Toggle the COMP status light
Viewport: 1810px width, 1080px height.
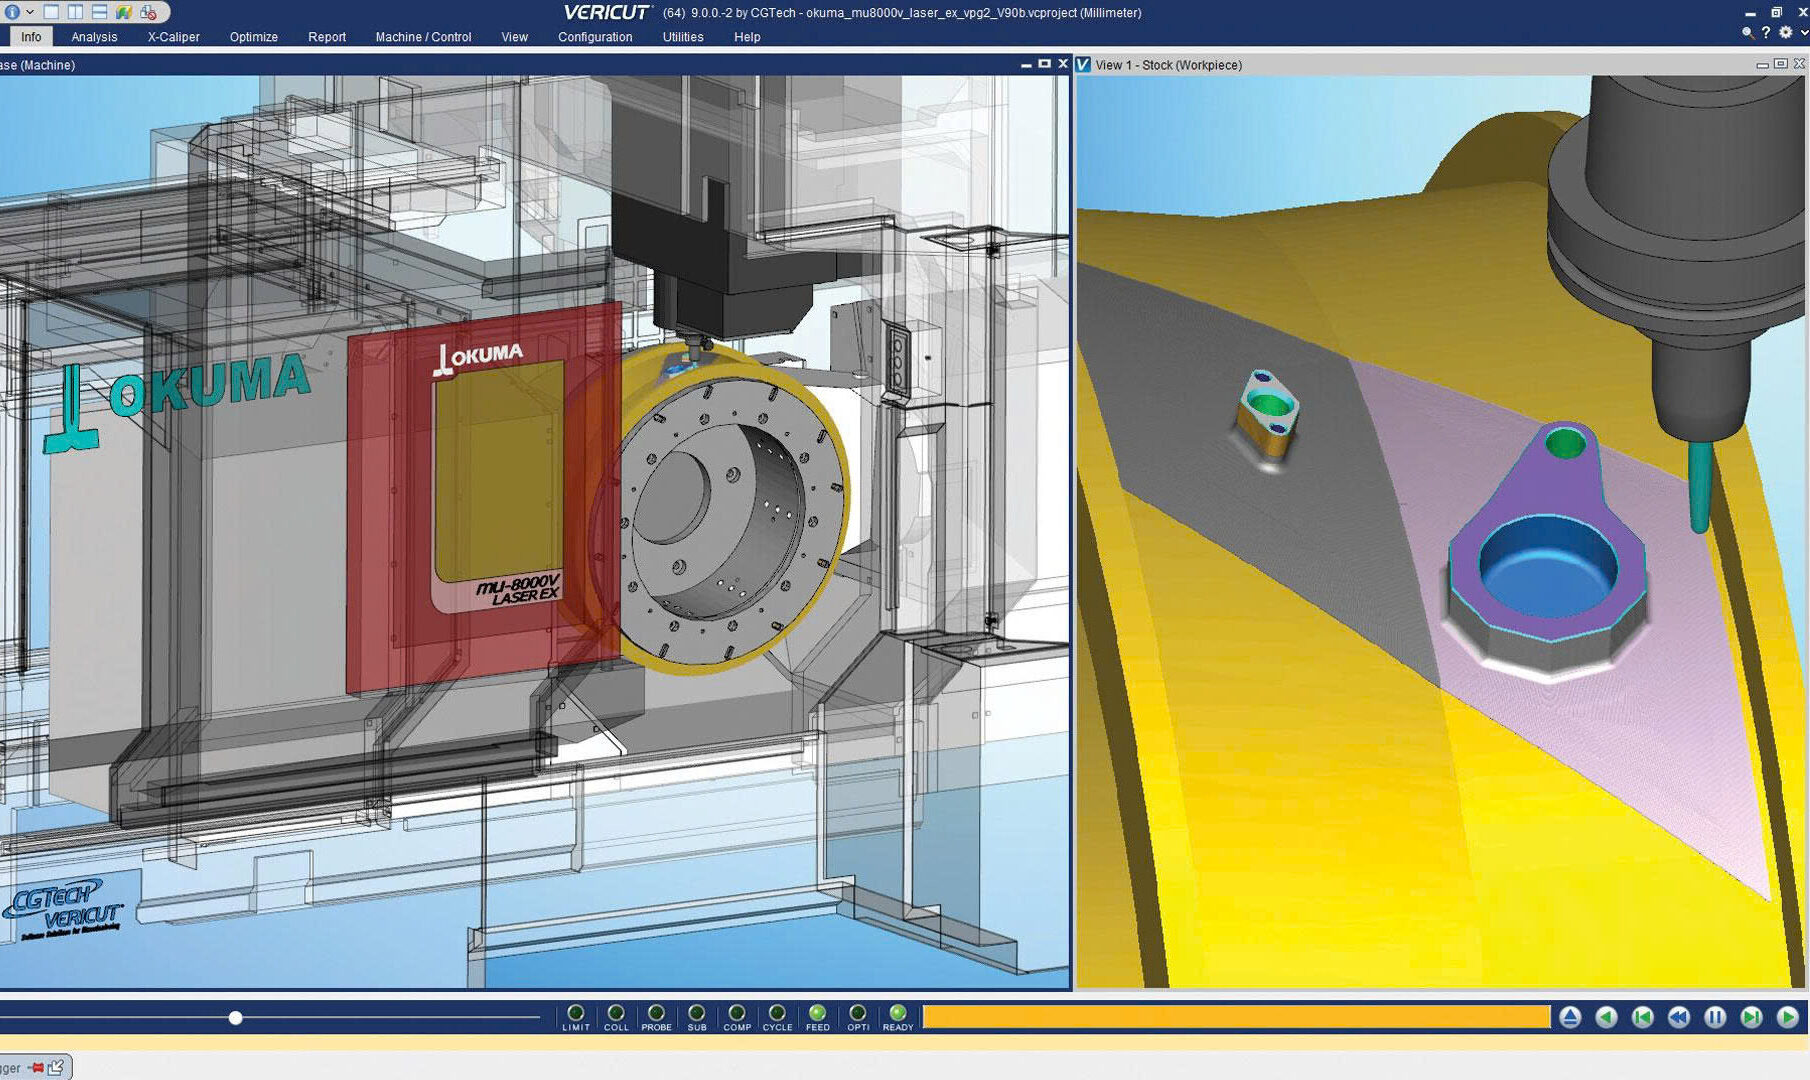pyautogui.click(x=737, y=1013)
